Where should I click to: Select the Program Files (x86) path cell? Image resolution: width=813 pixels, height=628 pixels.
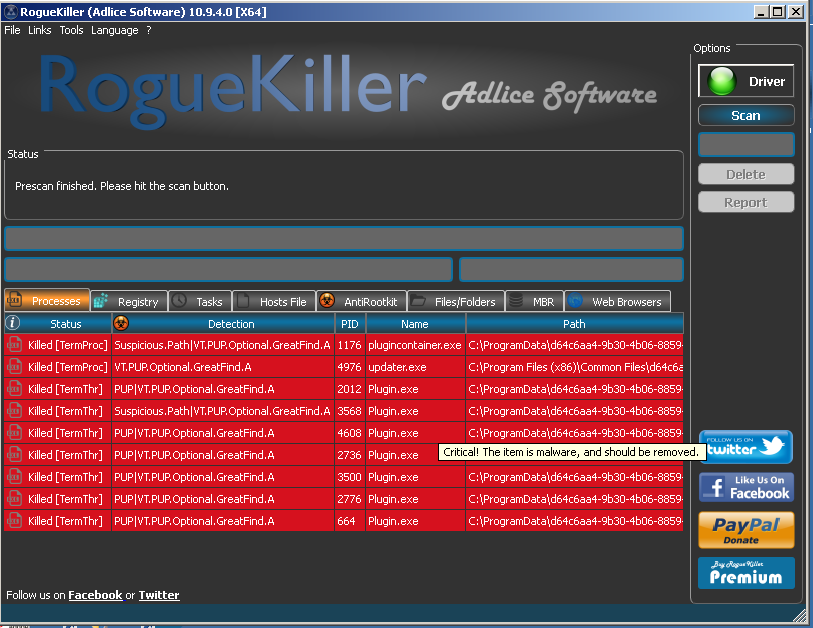pyautogui.click(x=574, y=367)
